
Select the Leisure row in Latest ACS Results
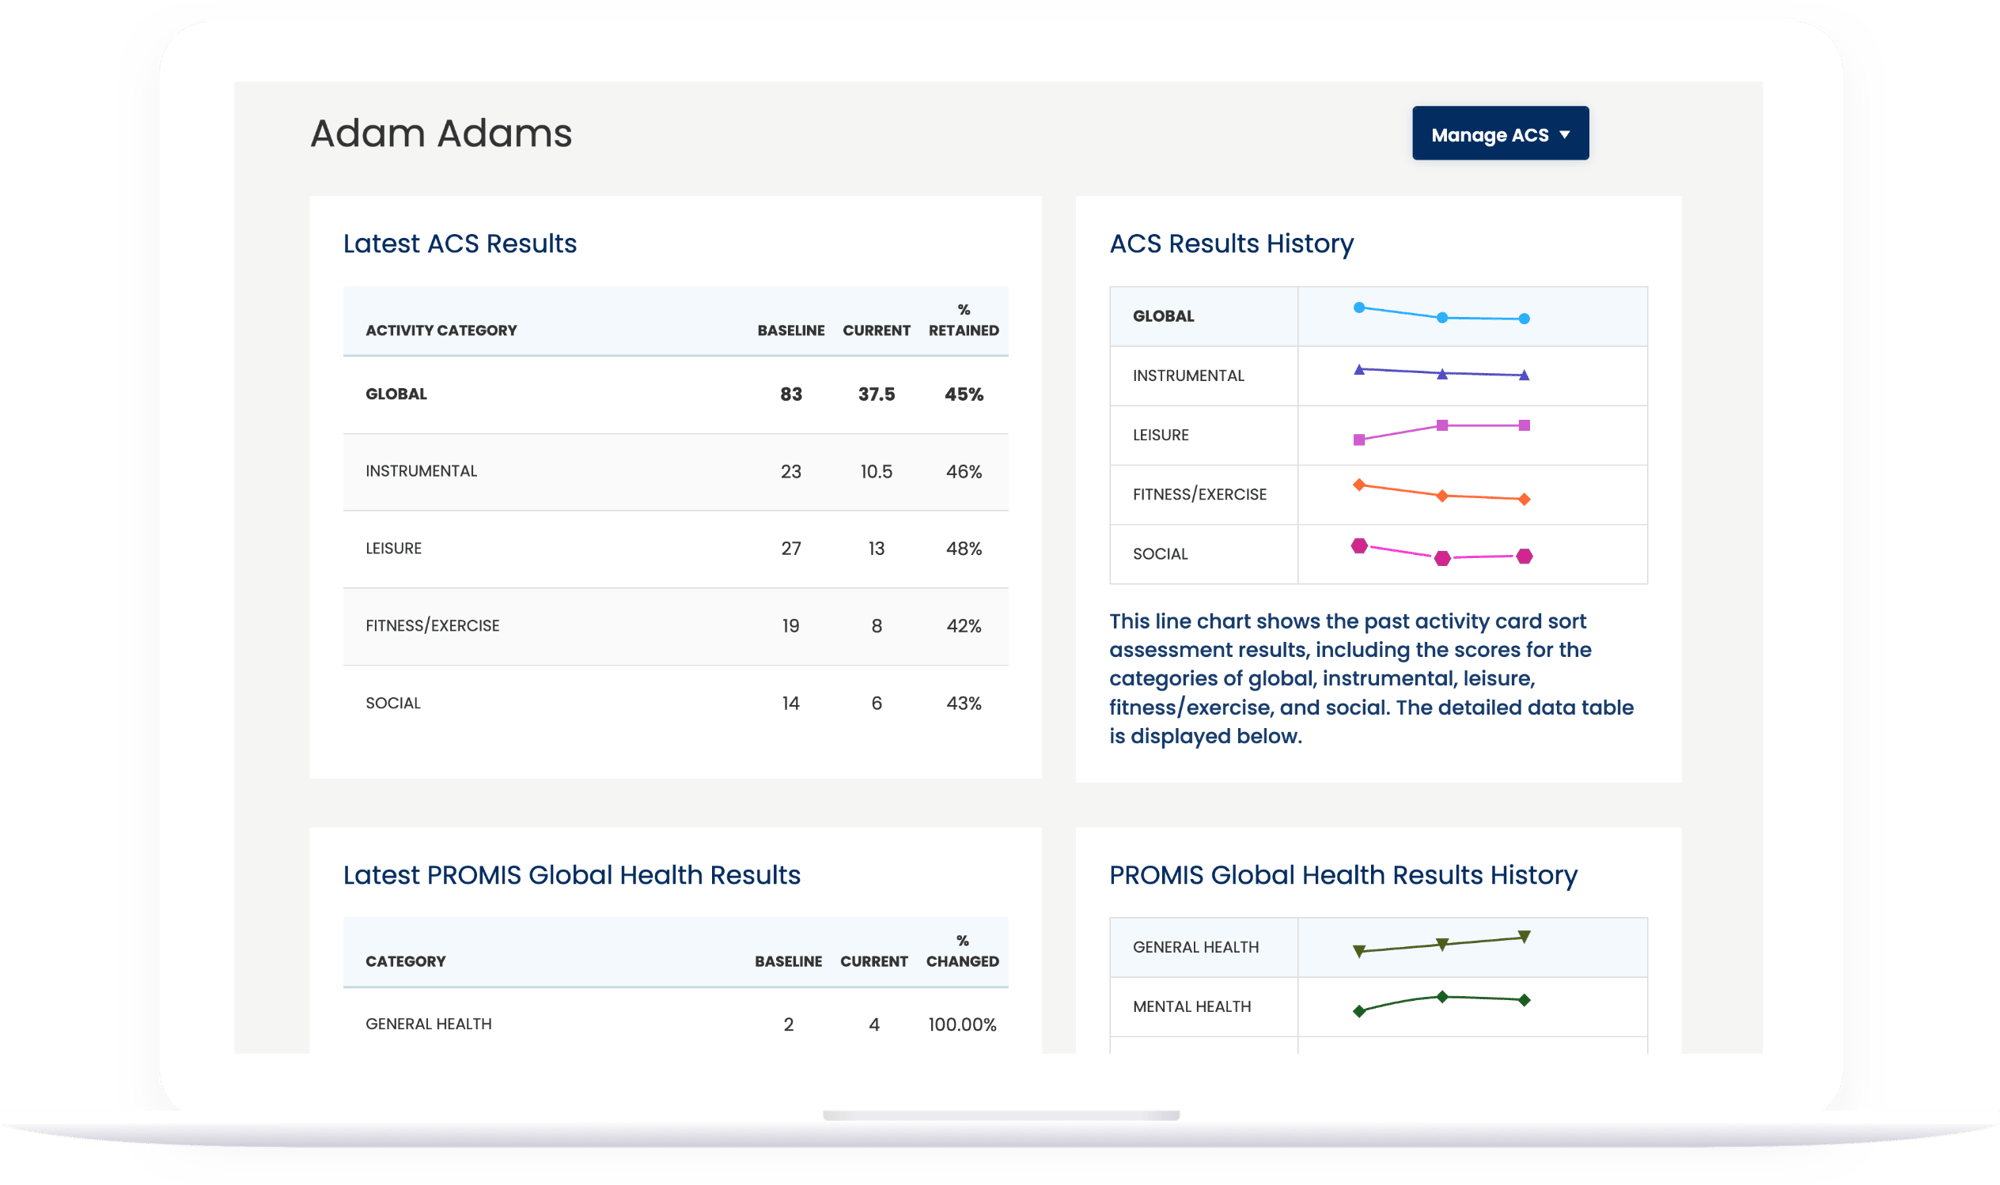[x=394, y=548]
